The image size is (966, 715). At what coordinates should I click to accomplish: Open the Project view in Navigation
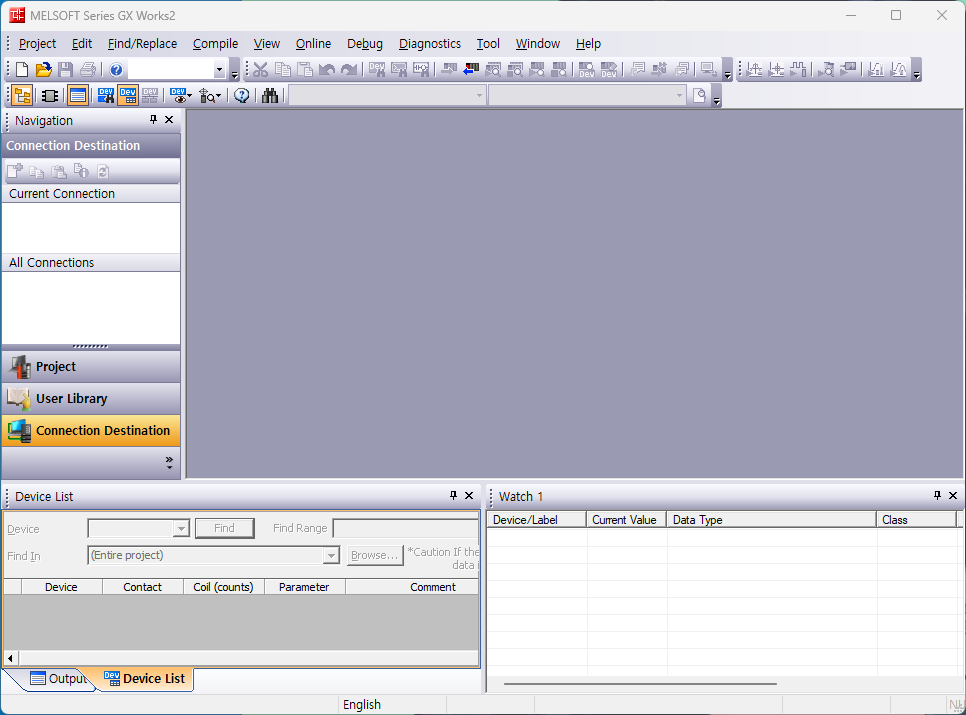click(x=91, y=366)
